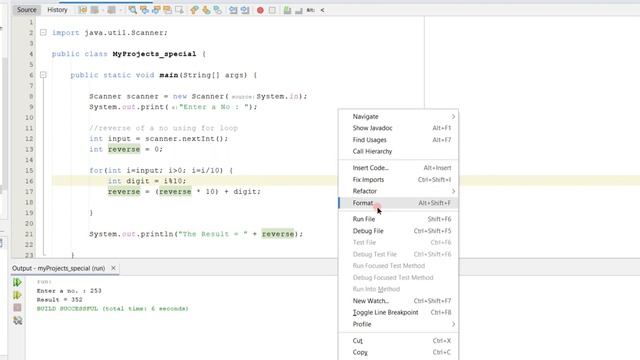Screen dimensions: 640x360
Task: Click the disabled Test File menu entry
Action: click(x=399, y=242)
